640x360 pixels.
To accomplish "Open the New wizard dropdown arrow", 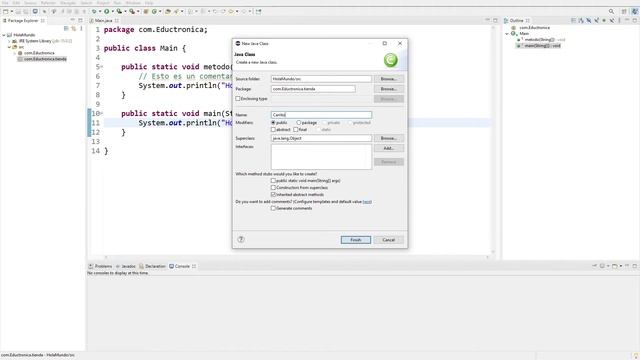I will coord(11,11).
